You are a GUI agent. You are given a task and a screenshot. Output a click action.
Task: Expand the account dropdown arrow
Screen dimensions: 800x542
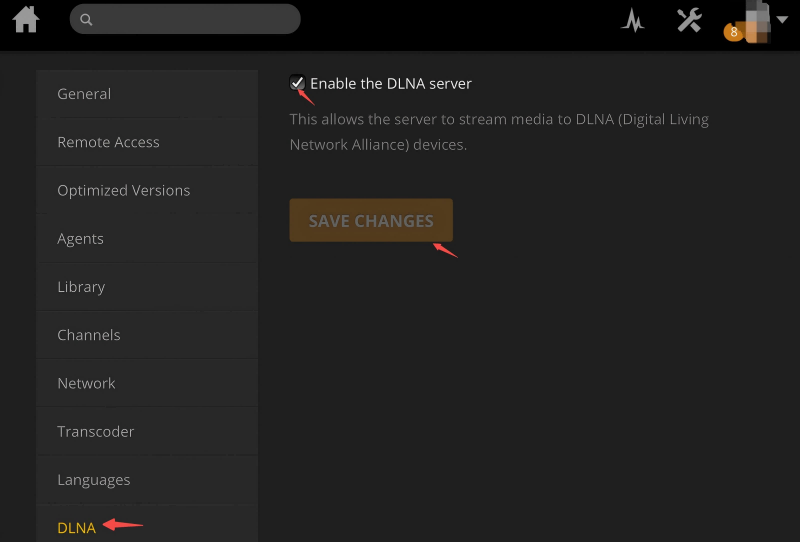pyautogui.click(x=782, y=18)
